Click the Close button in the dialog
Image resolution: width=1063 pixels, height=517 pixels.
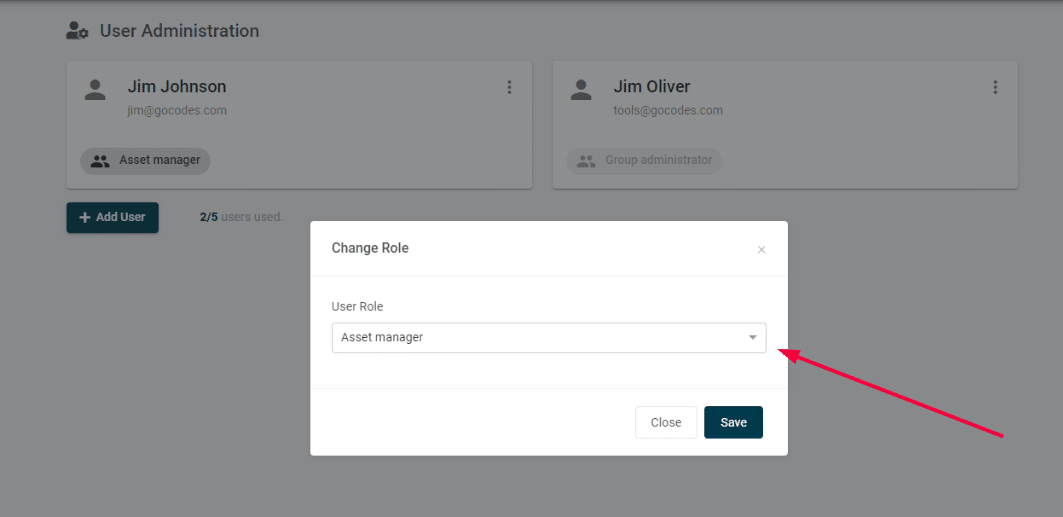(x=666, y=422)
